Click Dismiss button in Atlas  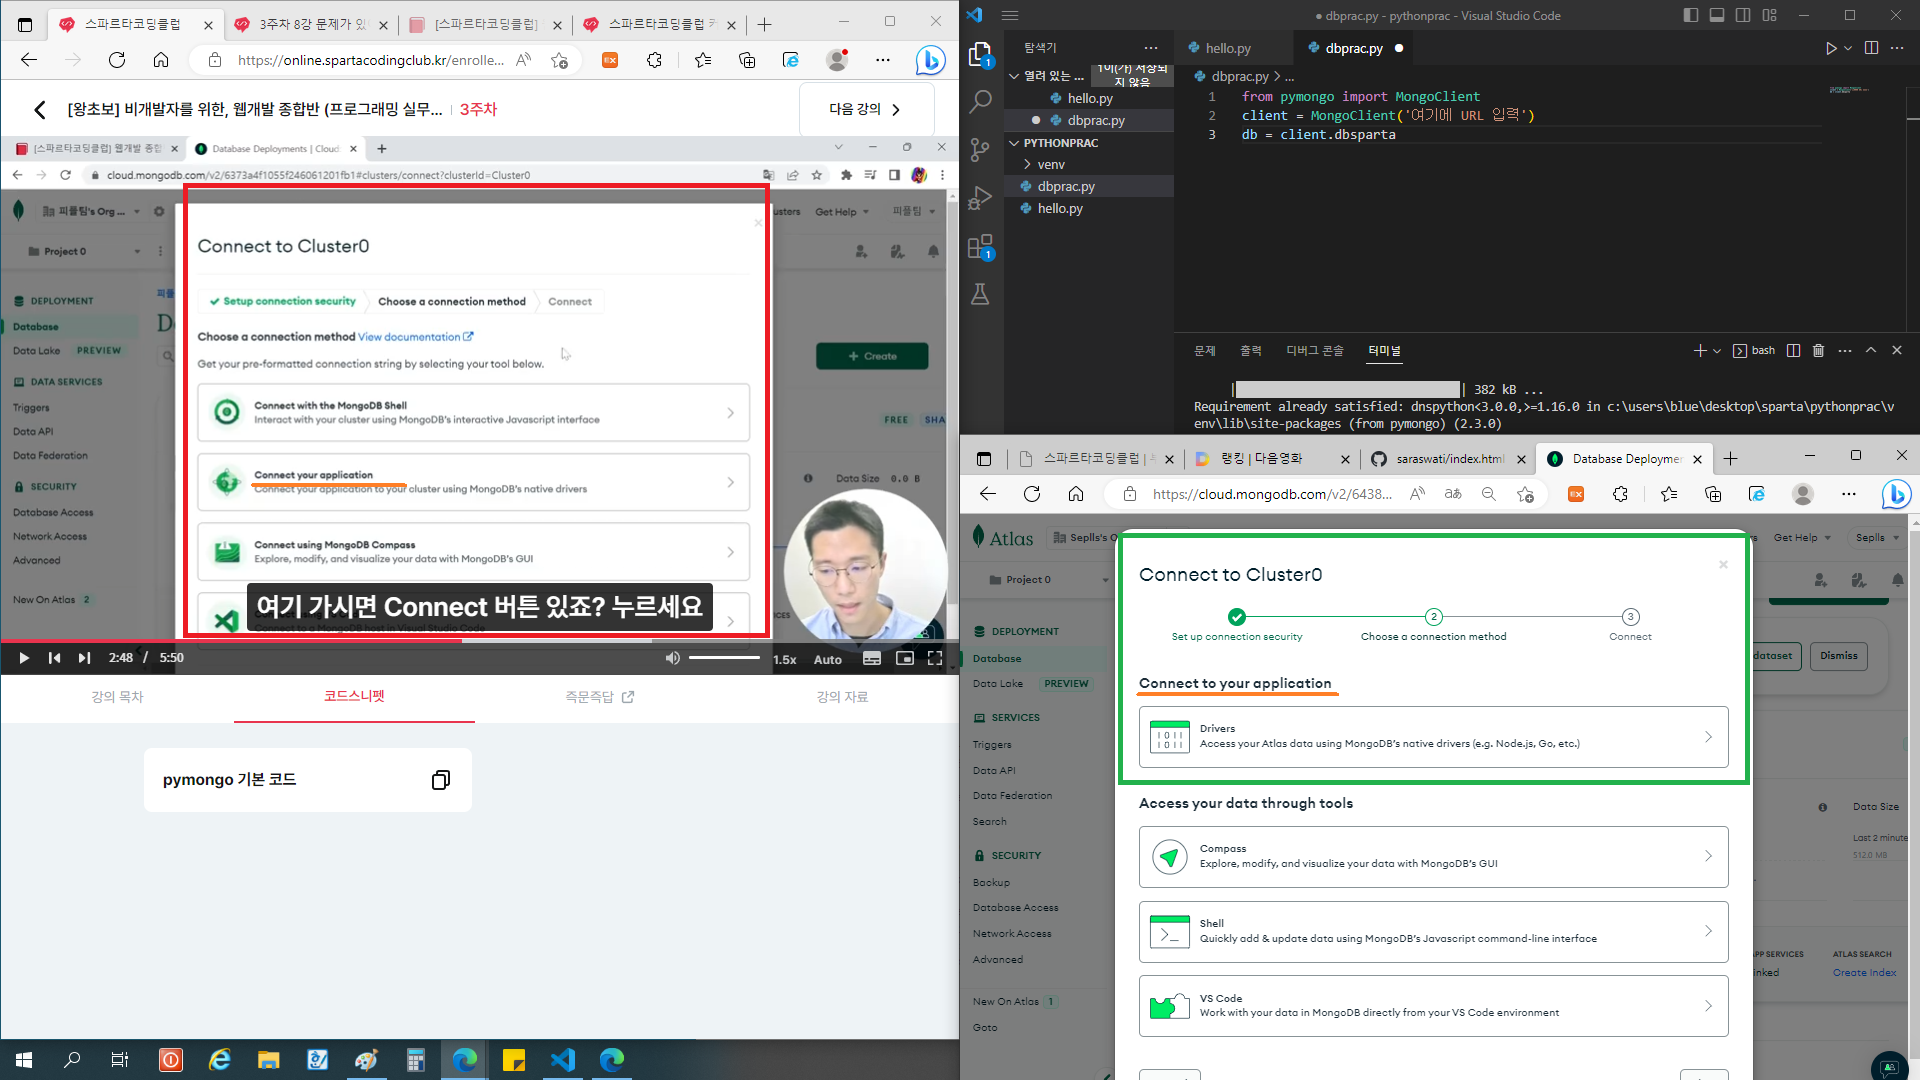1838,656
